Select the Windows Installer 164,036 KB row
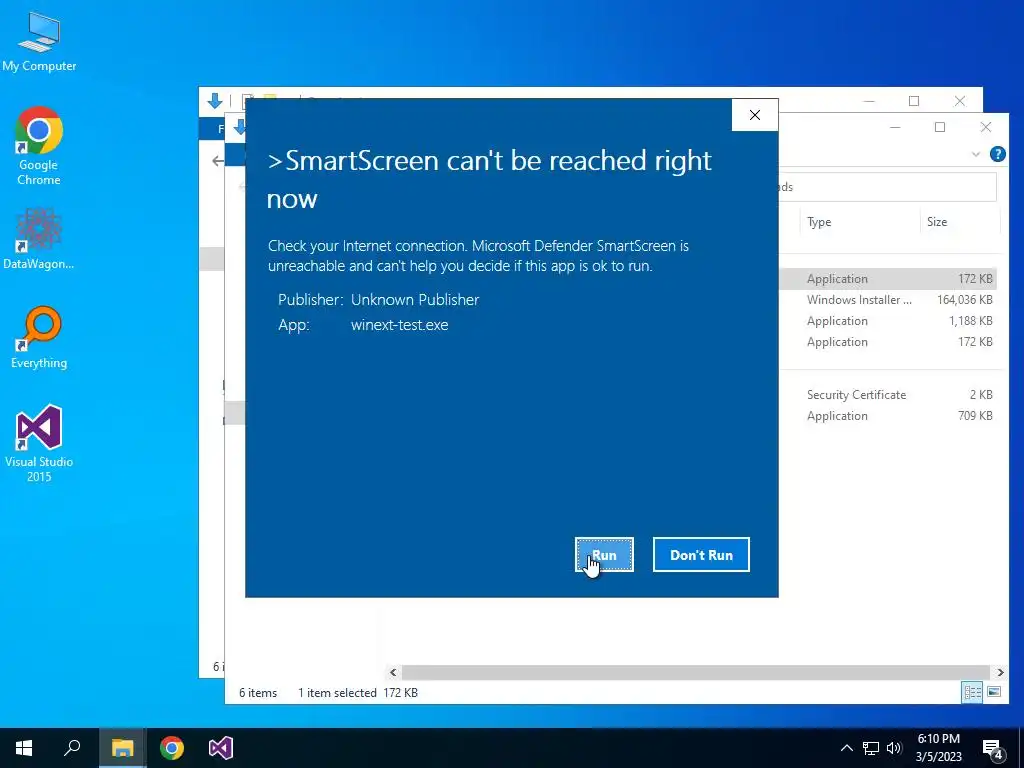Viewport: 1024px width, 768px height. click(888, 300)
